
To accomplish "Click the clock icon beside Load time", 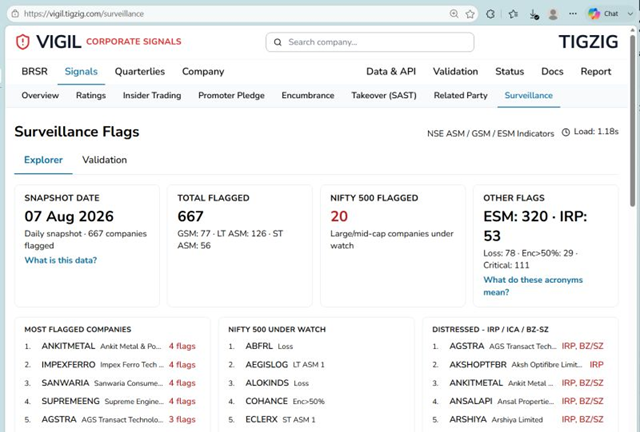I will tap(566, 132).
